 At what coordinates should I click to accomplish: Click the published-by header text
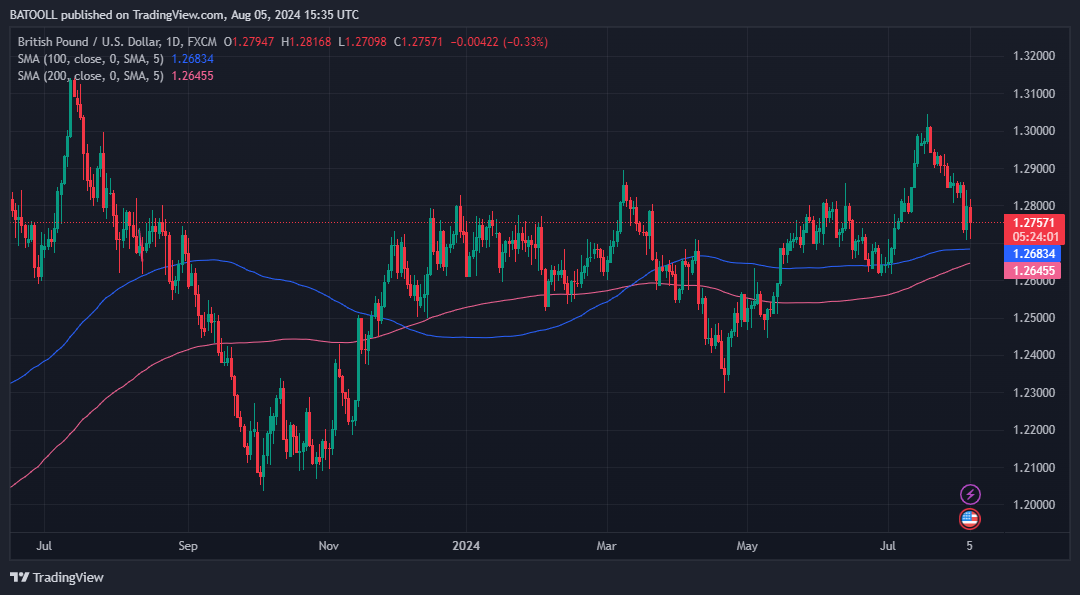184,14
